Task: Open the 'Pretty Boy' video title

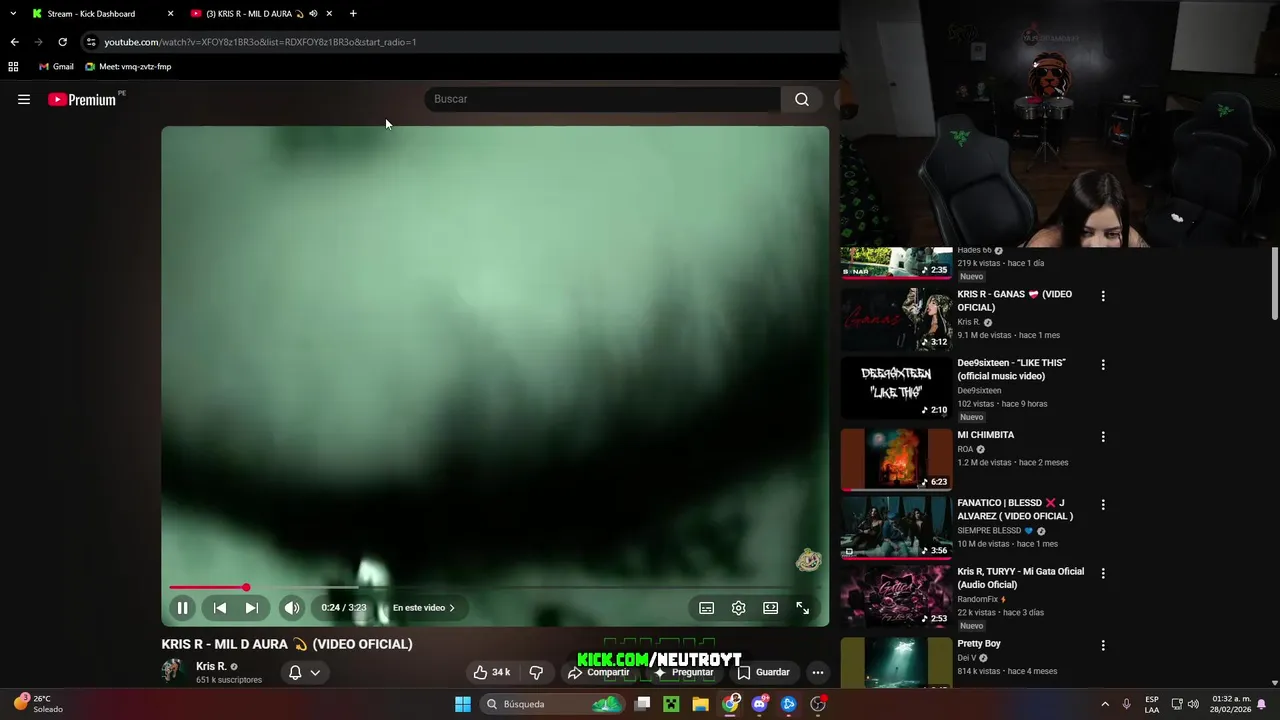Action: tap(979, 644)
